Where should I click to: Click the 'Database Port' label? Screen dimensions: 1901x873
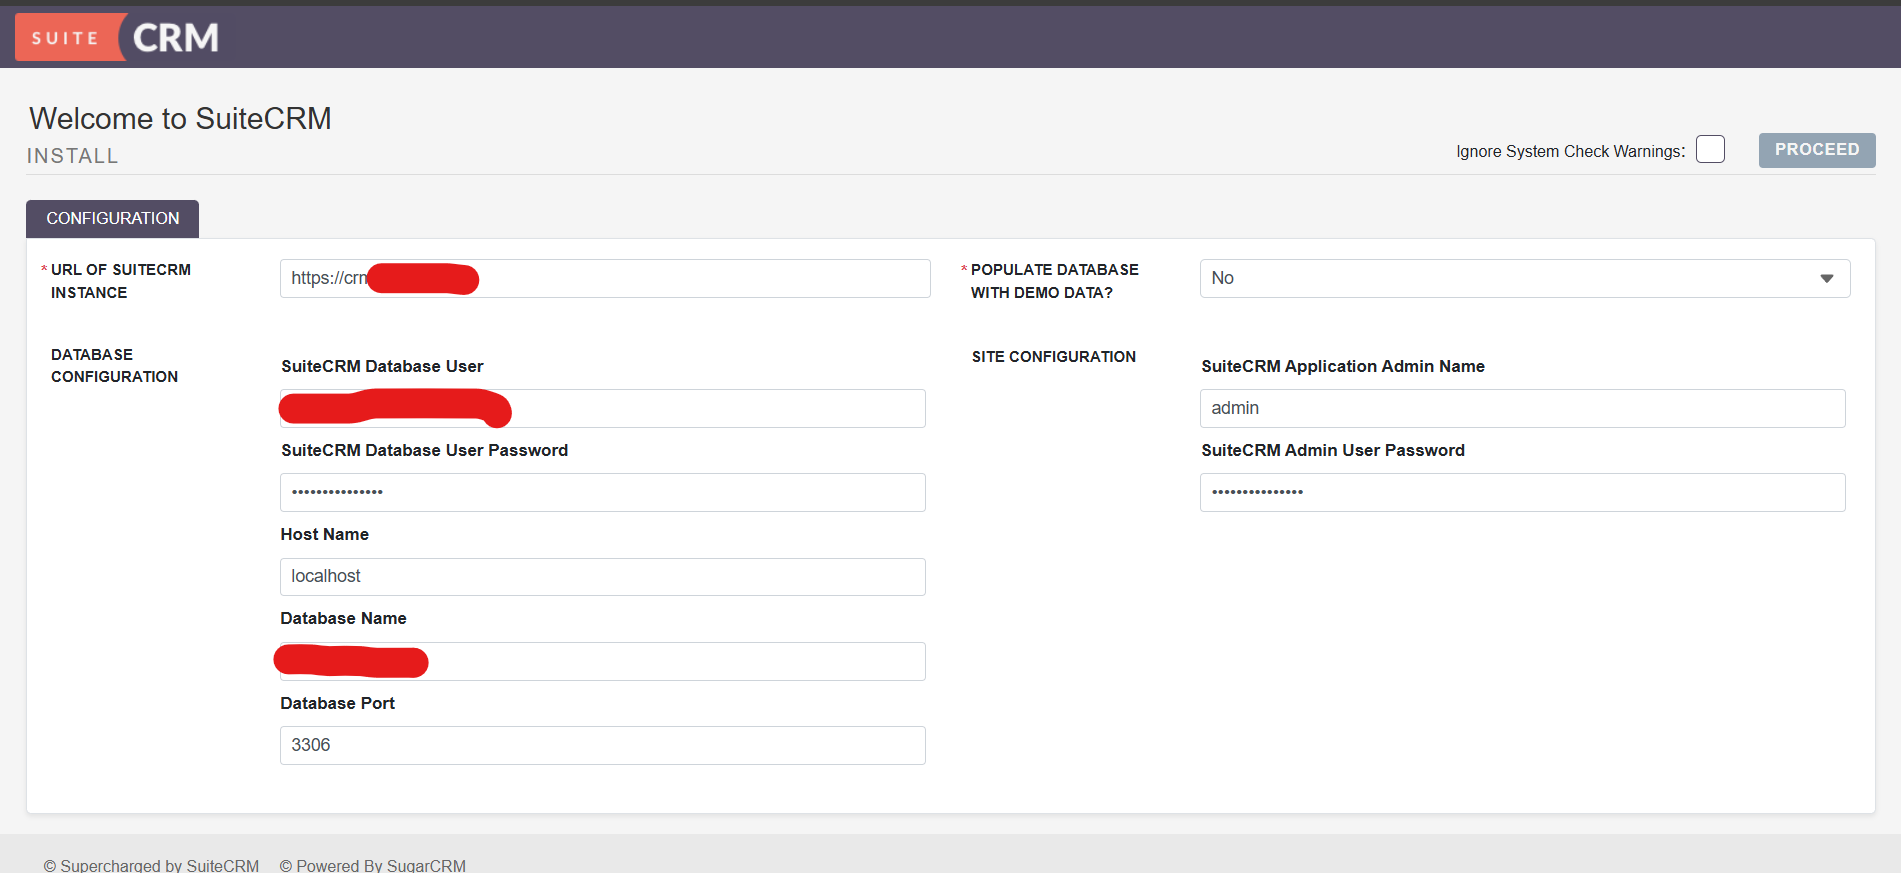point(338,703)
